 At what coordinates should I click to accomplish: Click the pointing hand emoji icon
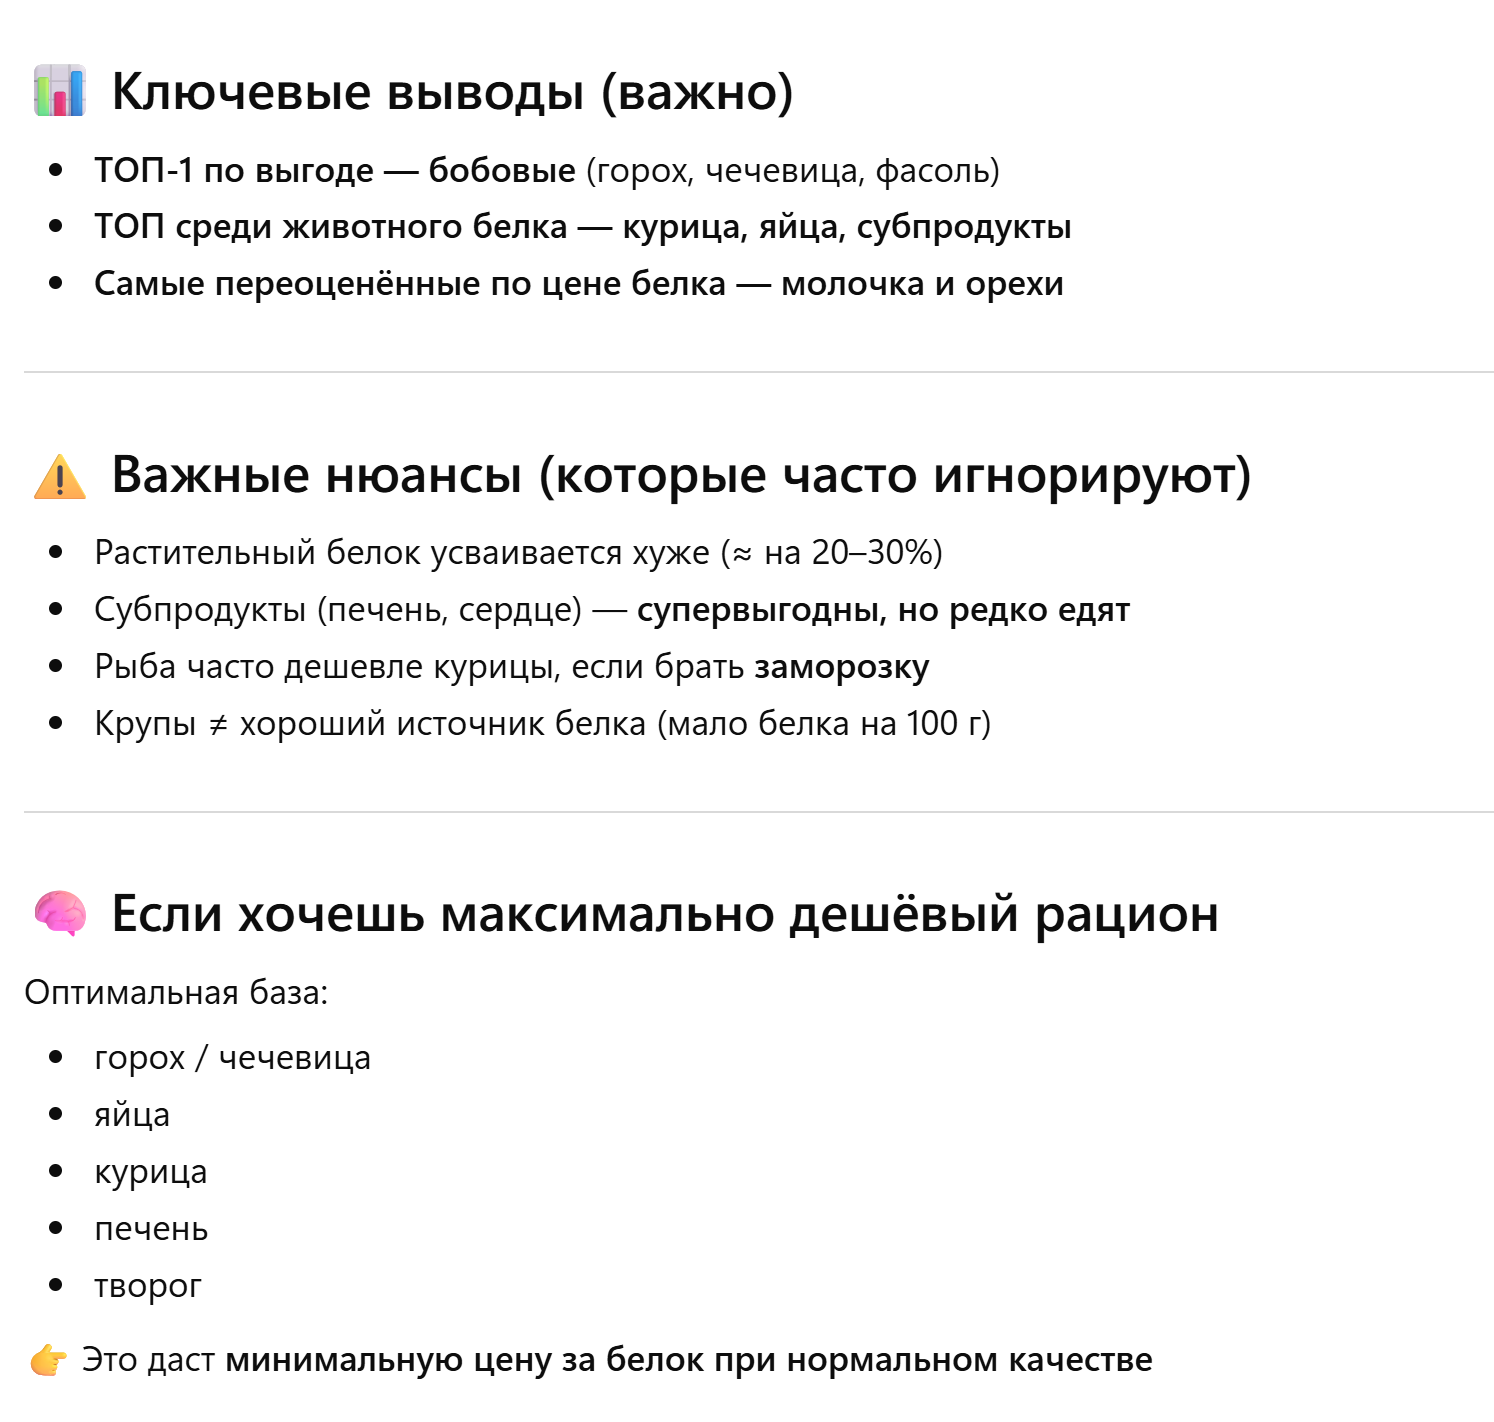tap(48, 1360)
